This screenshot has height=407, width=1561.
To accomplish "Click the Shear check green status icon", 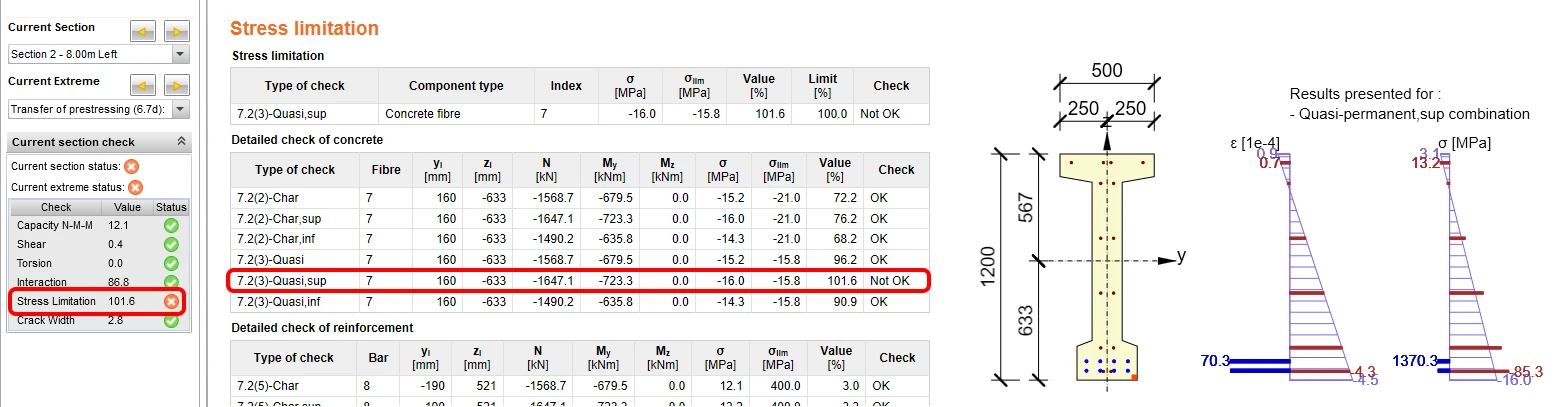I will [171, 245].
